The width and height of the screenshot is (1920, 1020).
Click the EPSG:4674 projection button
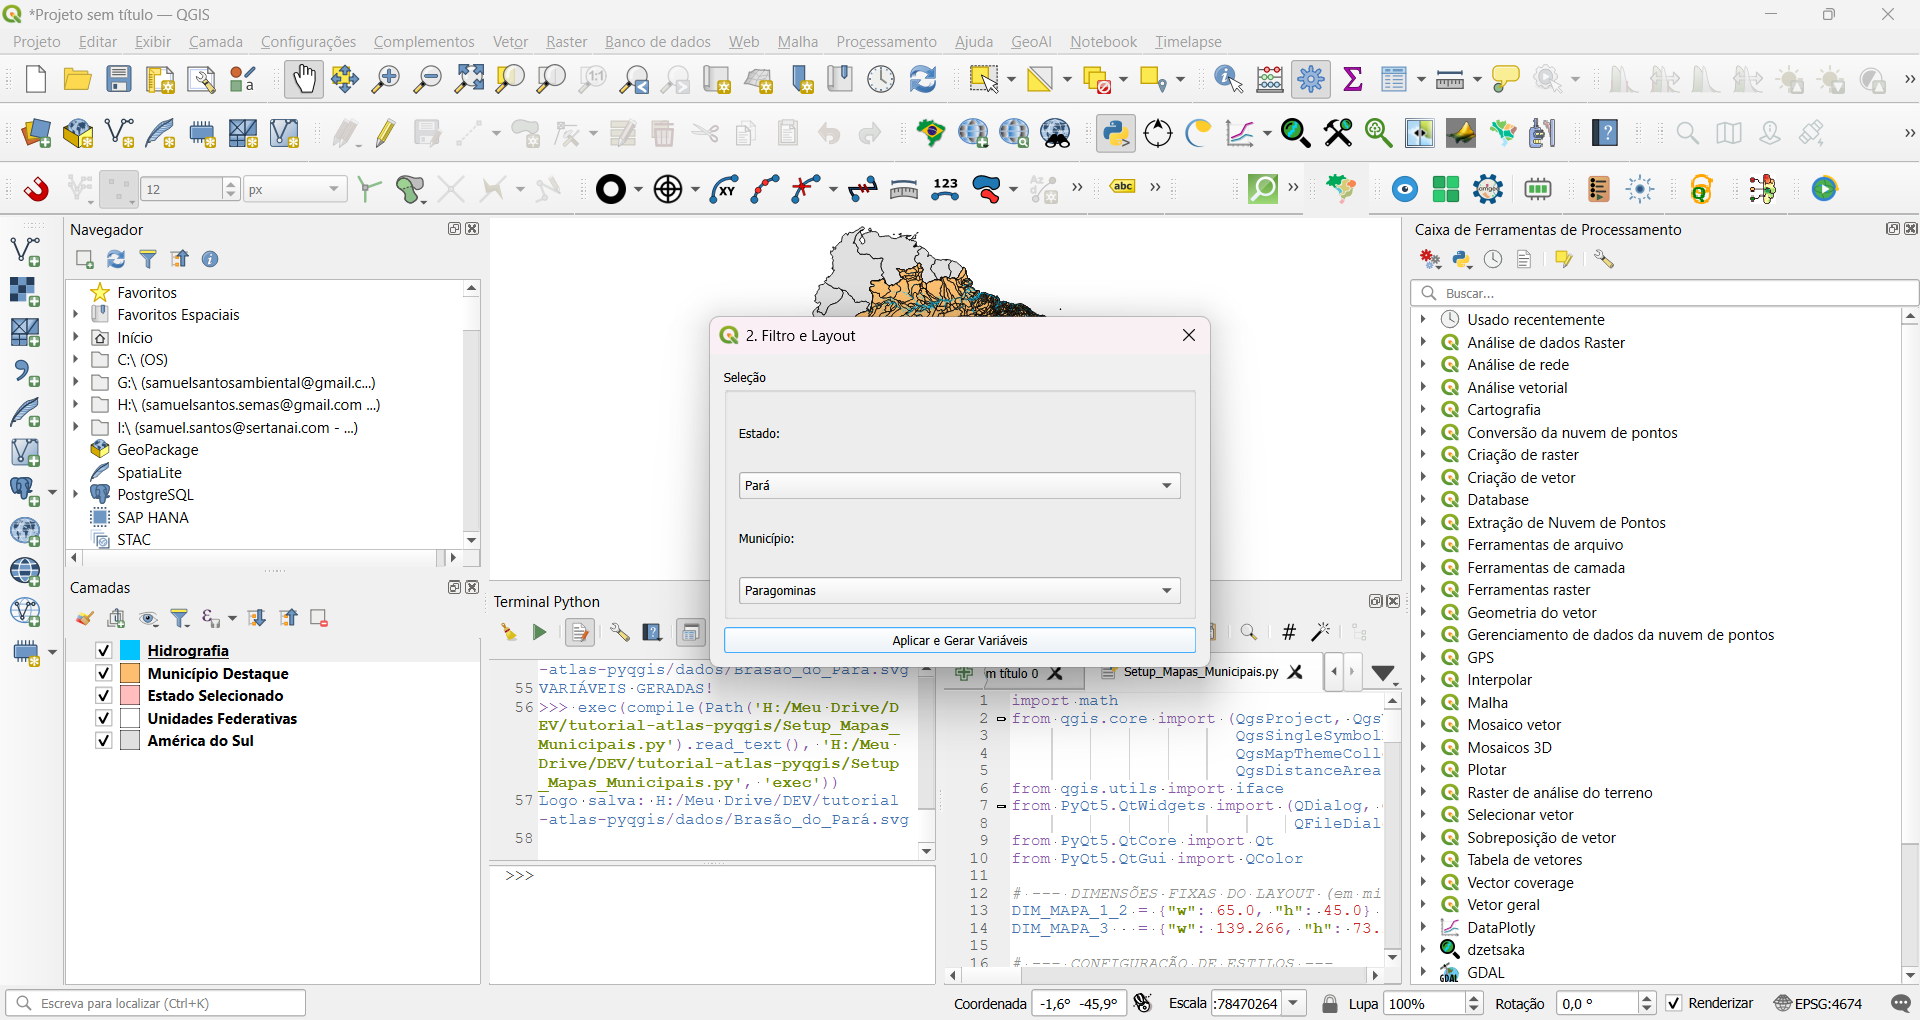click(1818, 1003)
